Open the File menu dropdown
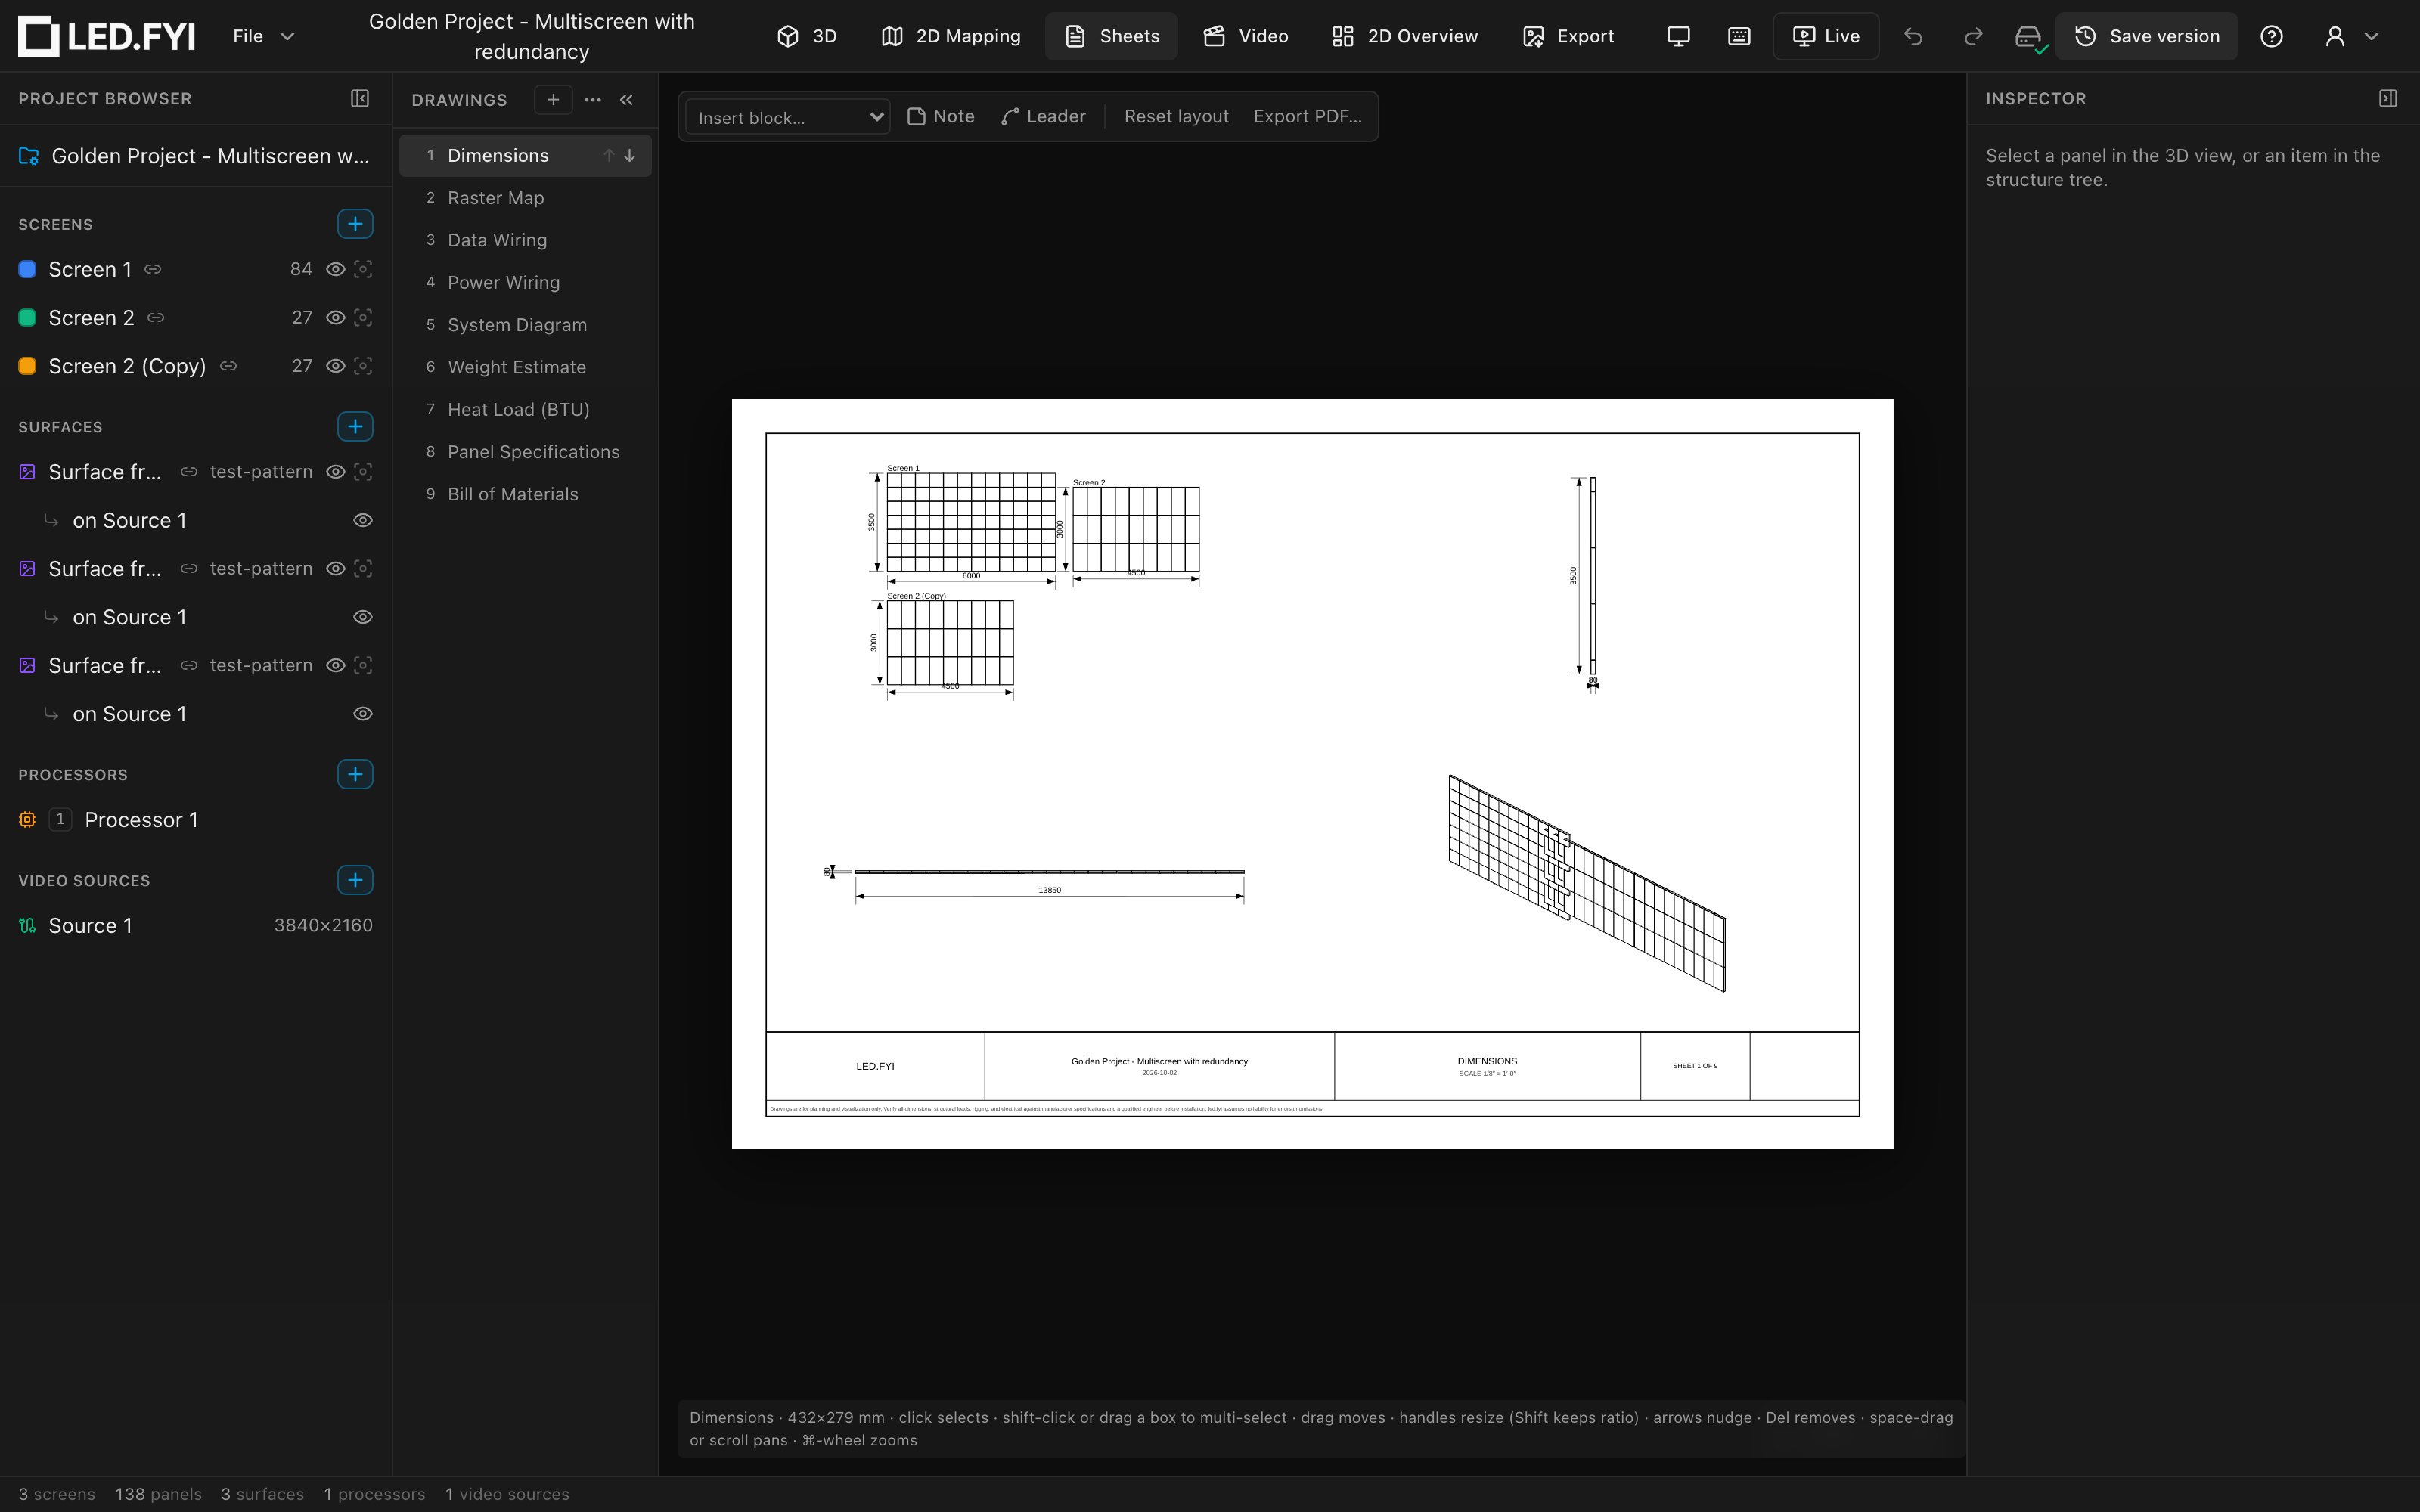Image resolution: width=2420 pixels, height=1512 pixels. [x=263, y=36]
